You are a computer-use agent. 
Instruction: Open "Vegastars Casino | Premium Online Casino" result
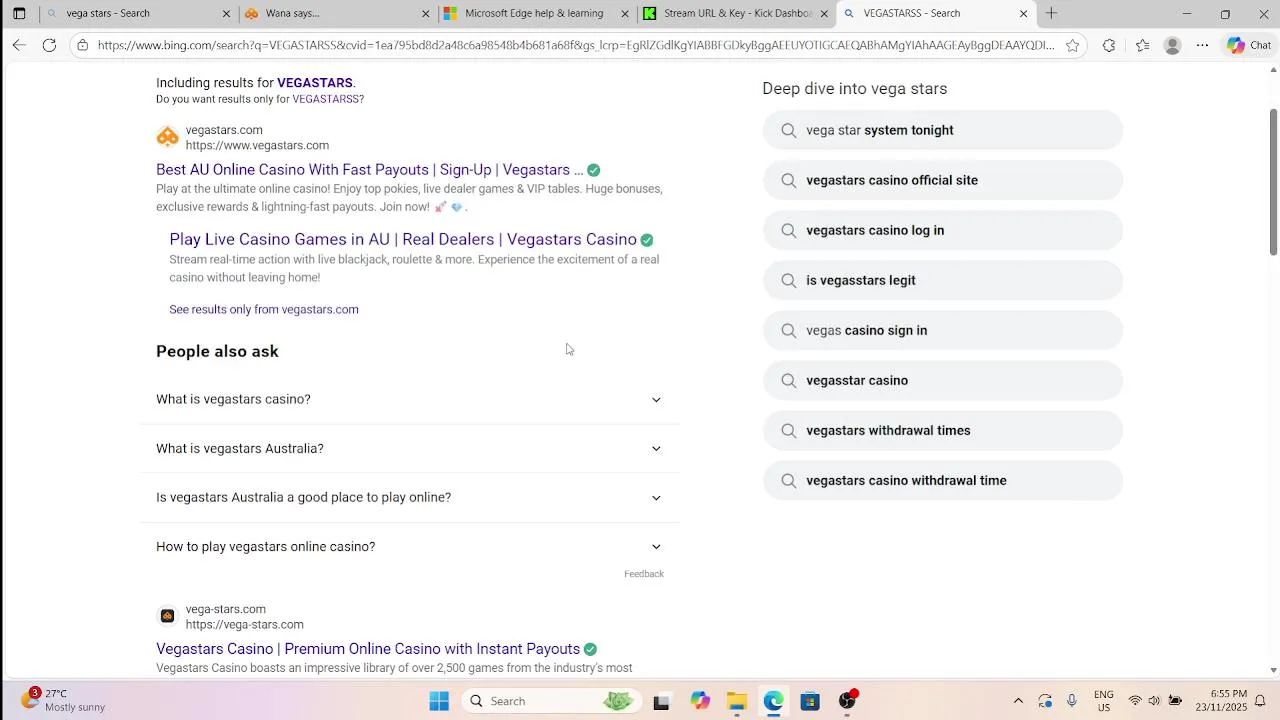pos(368,649)
